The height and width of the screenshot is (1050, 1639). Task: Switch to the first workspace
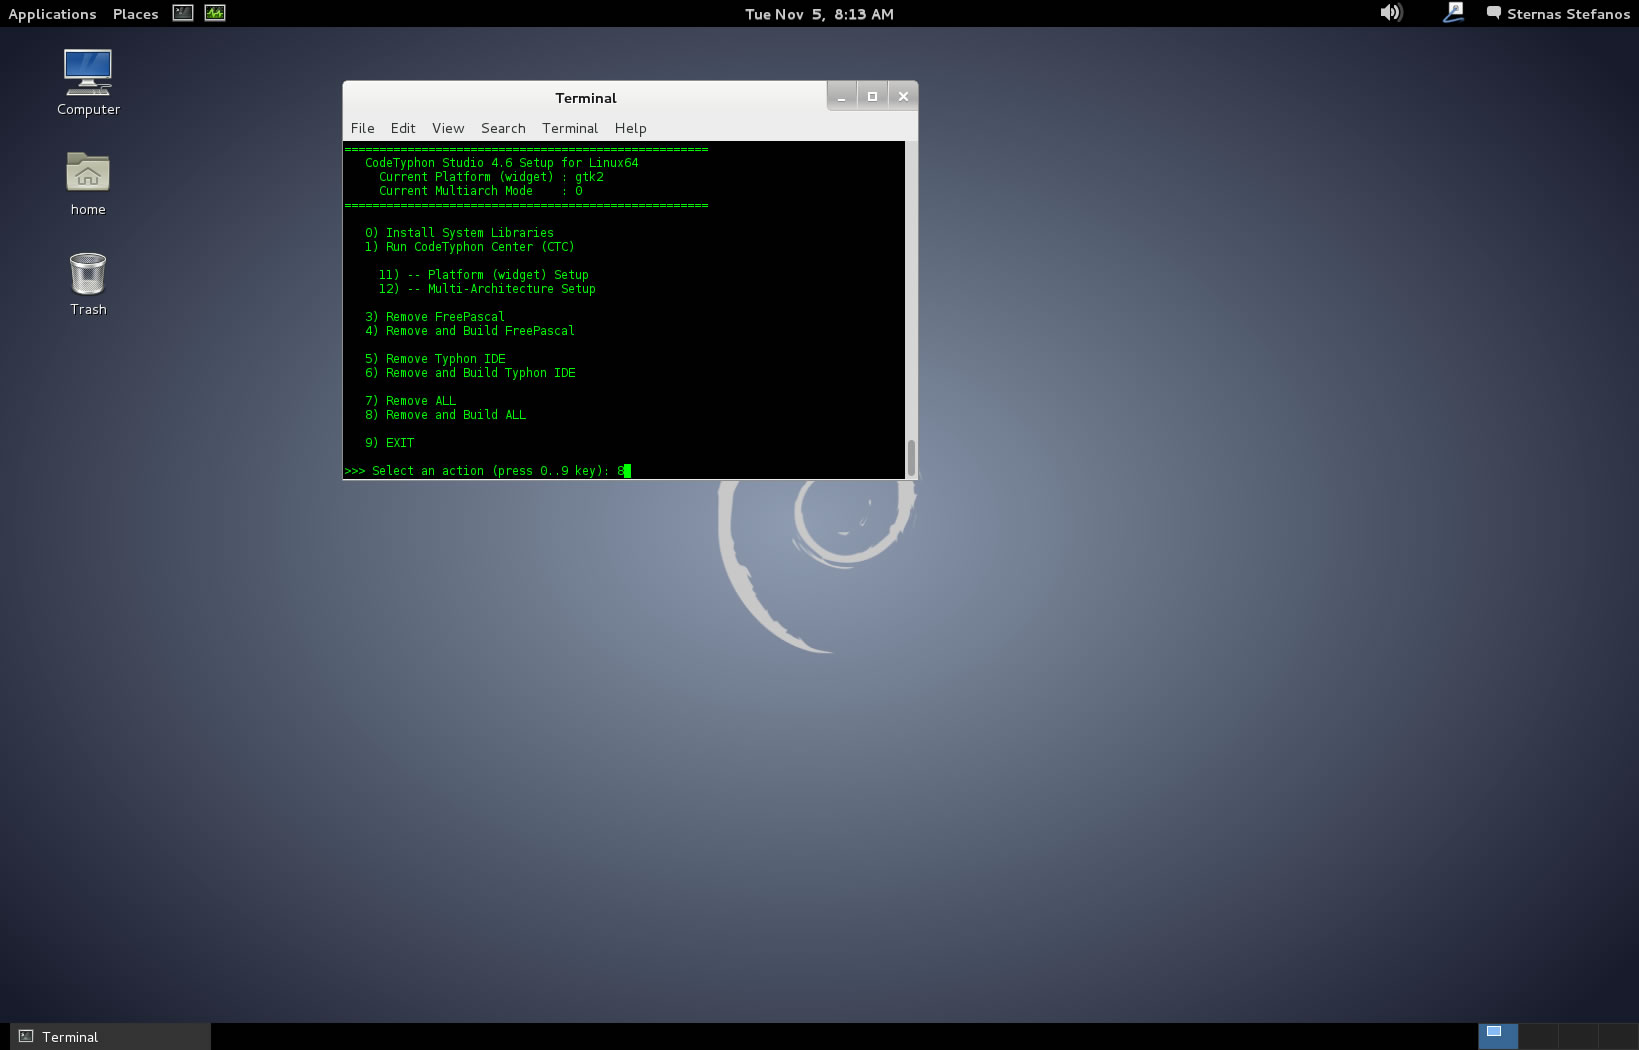pos(1498,1036)
